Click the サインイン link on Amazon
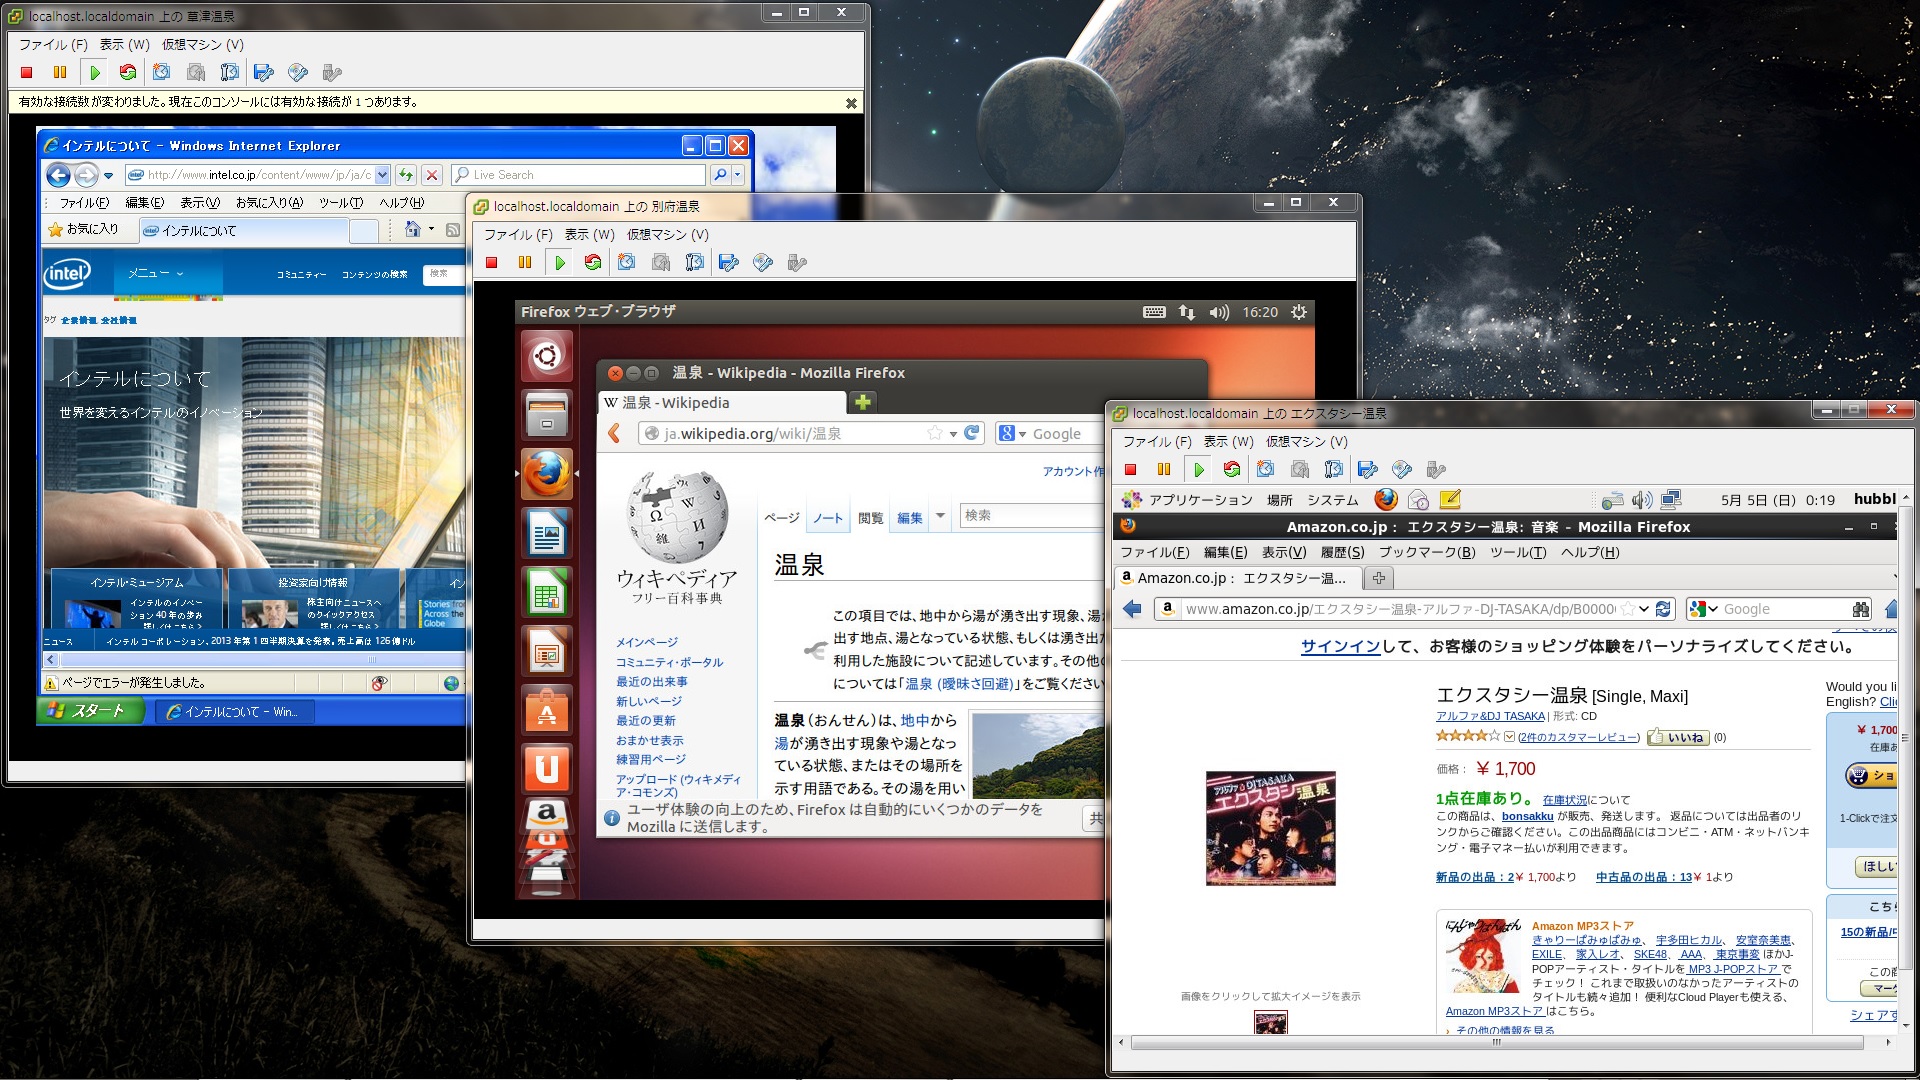Viewport: 1920px width, 1080px height. tap(1340, 647)
